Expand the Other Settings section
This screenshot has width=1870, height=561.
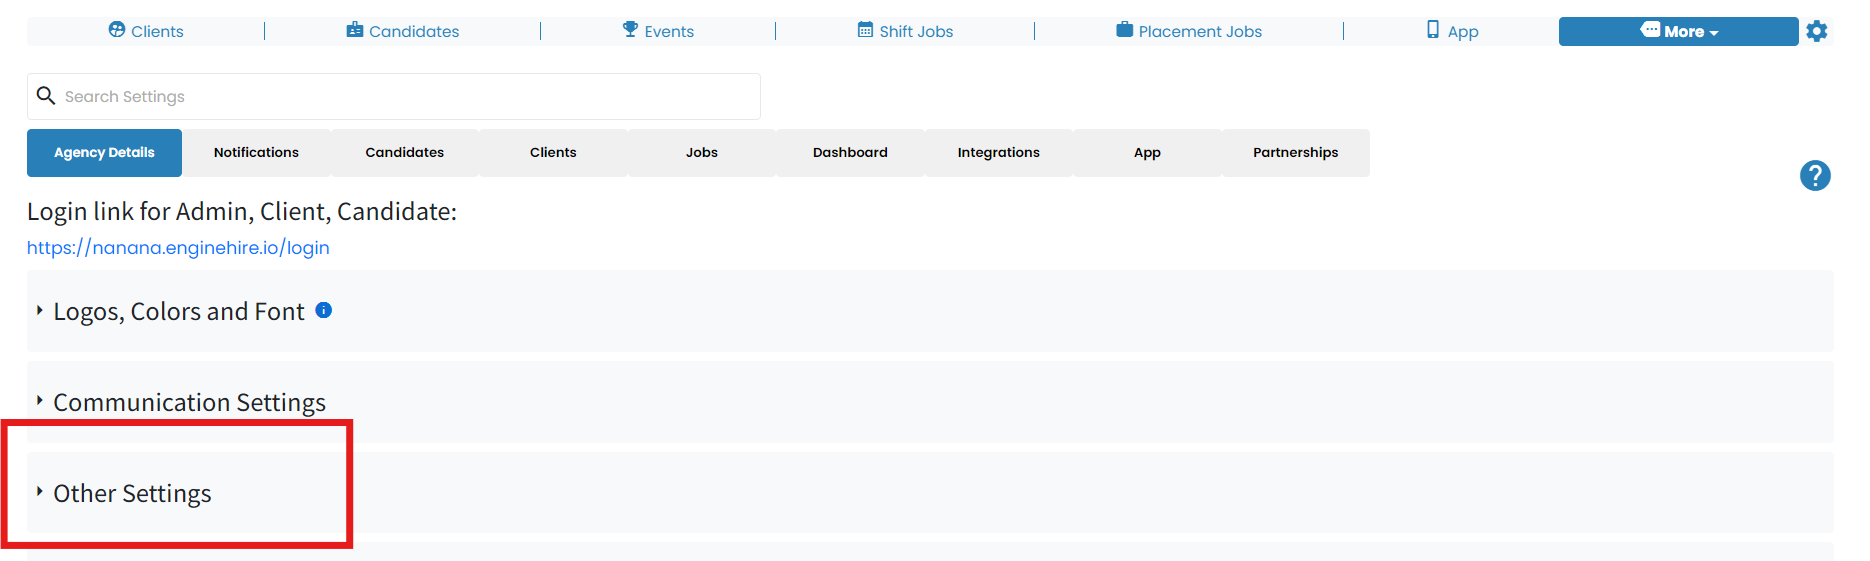(x=930, y=493)
